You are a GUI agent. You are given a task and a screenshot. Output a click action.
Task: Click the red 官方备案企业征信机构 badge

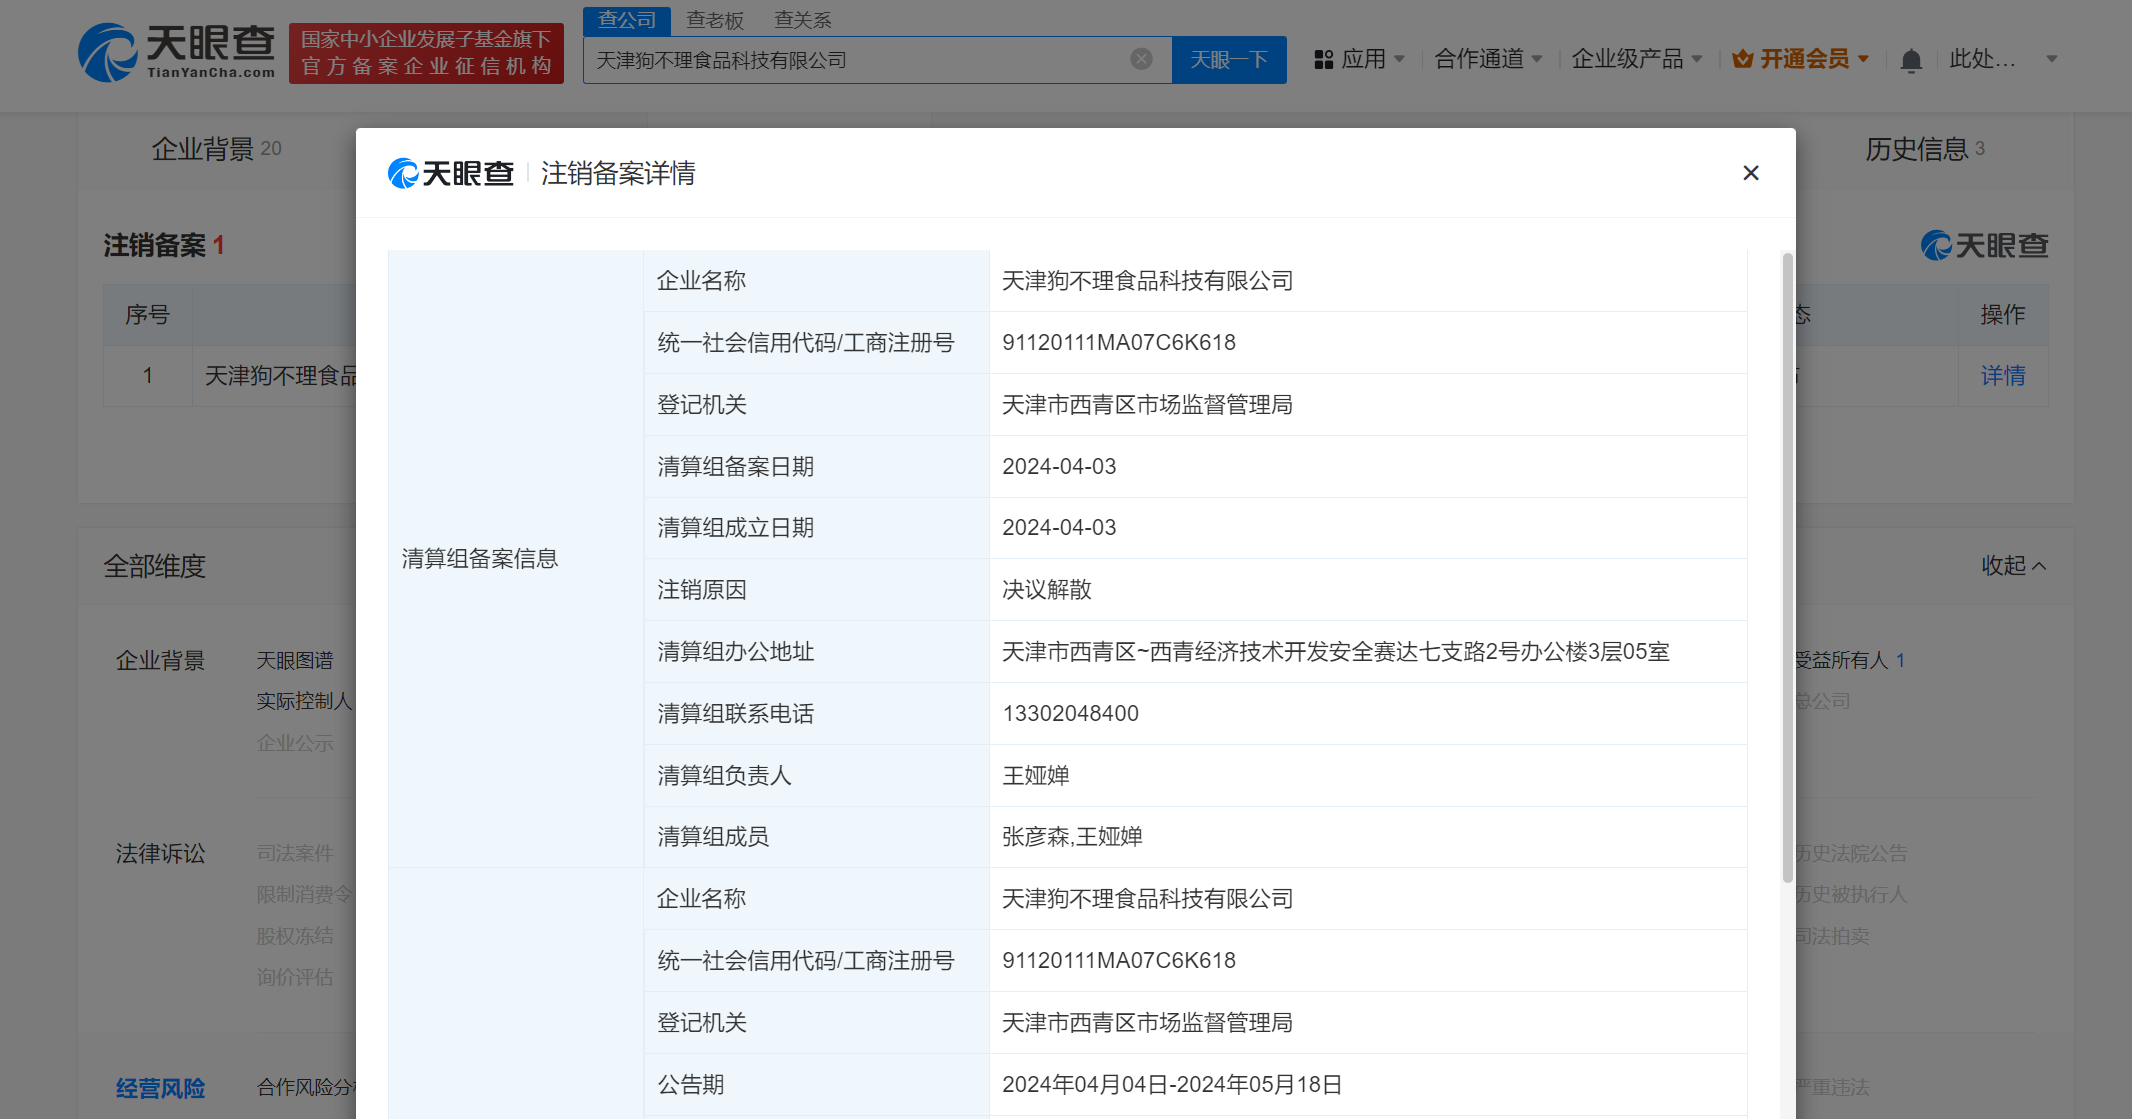pos(425,52)
